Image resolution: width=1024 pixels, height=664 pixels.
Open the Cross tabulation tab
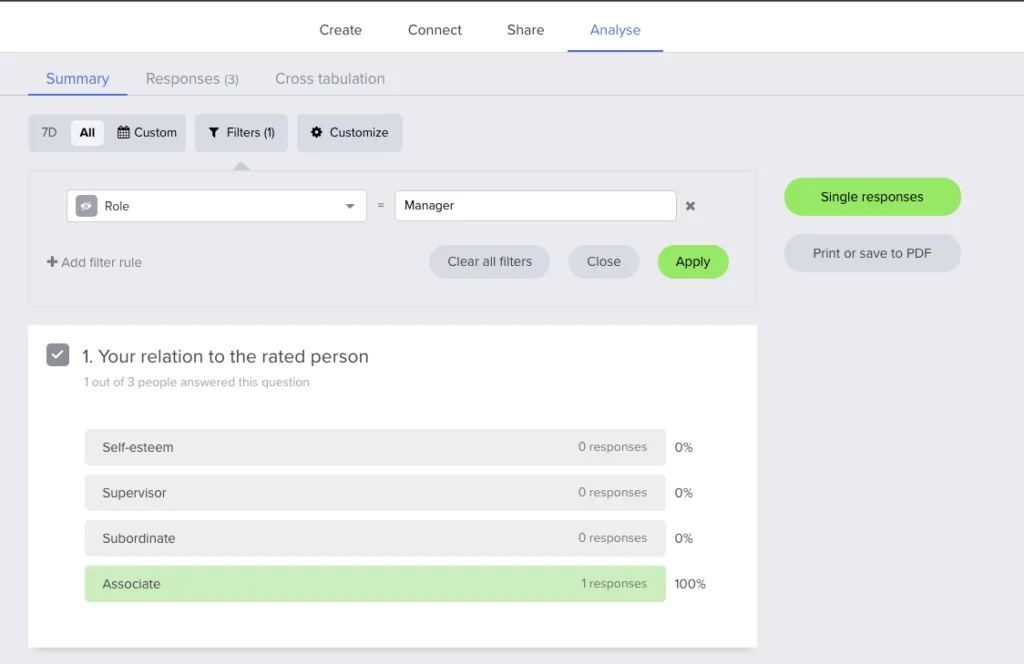[330, 79]
